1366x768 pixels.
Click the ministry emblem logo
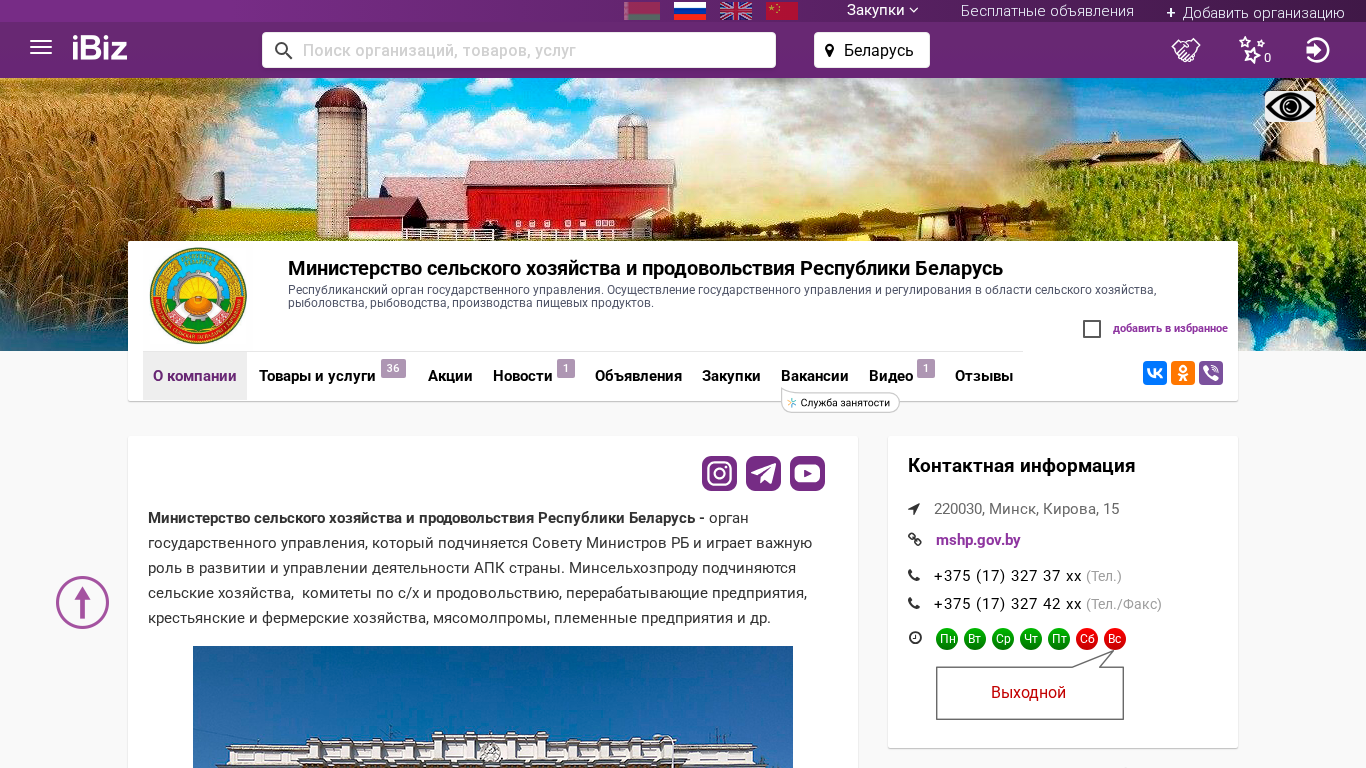(x=198, y=296)
